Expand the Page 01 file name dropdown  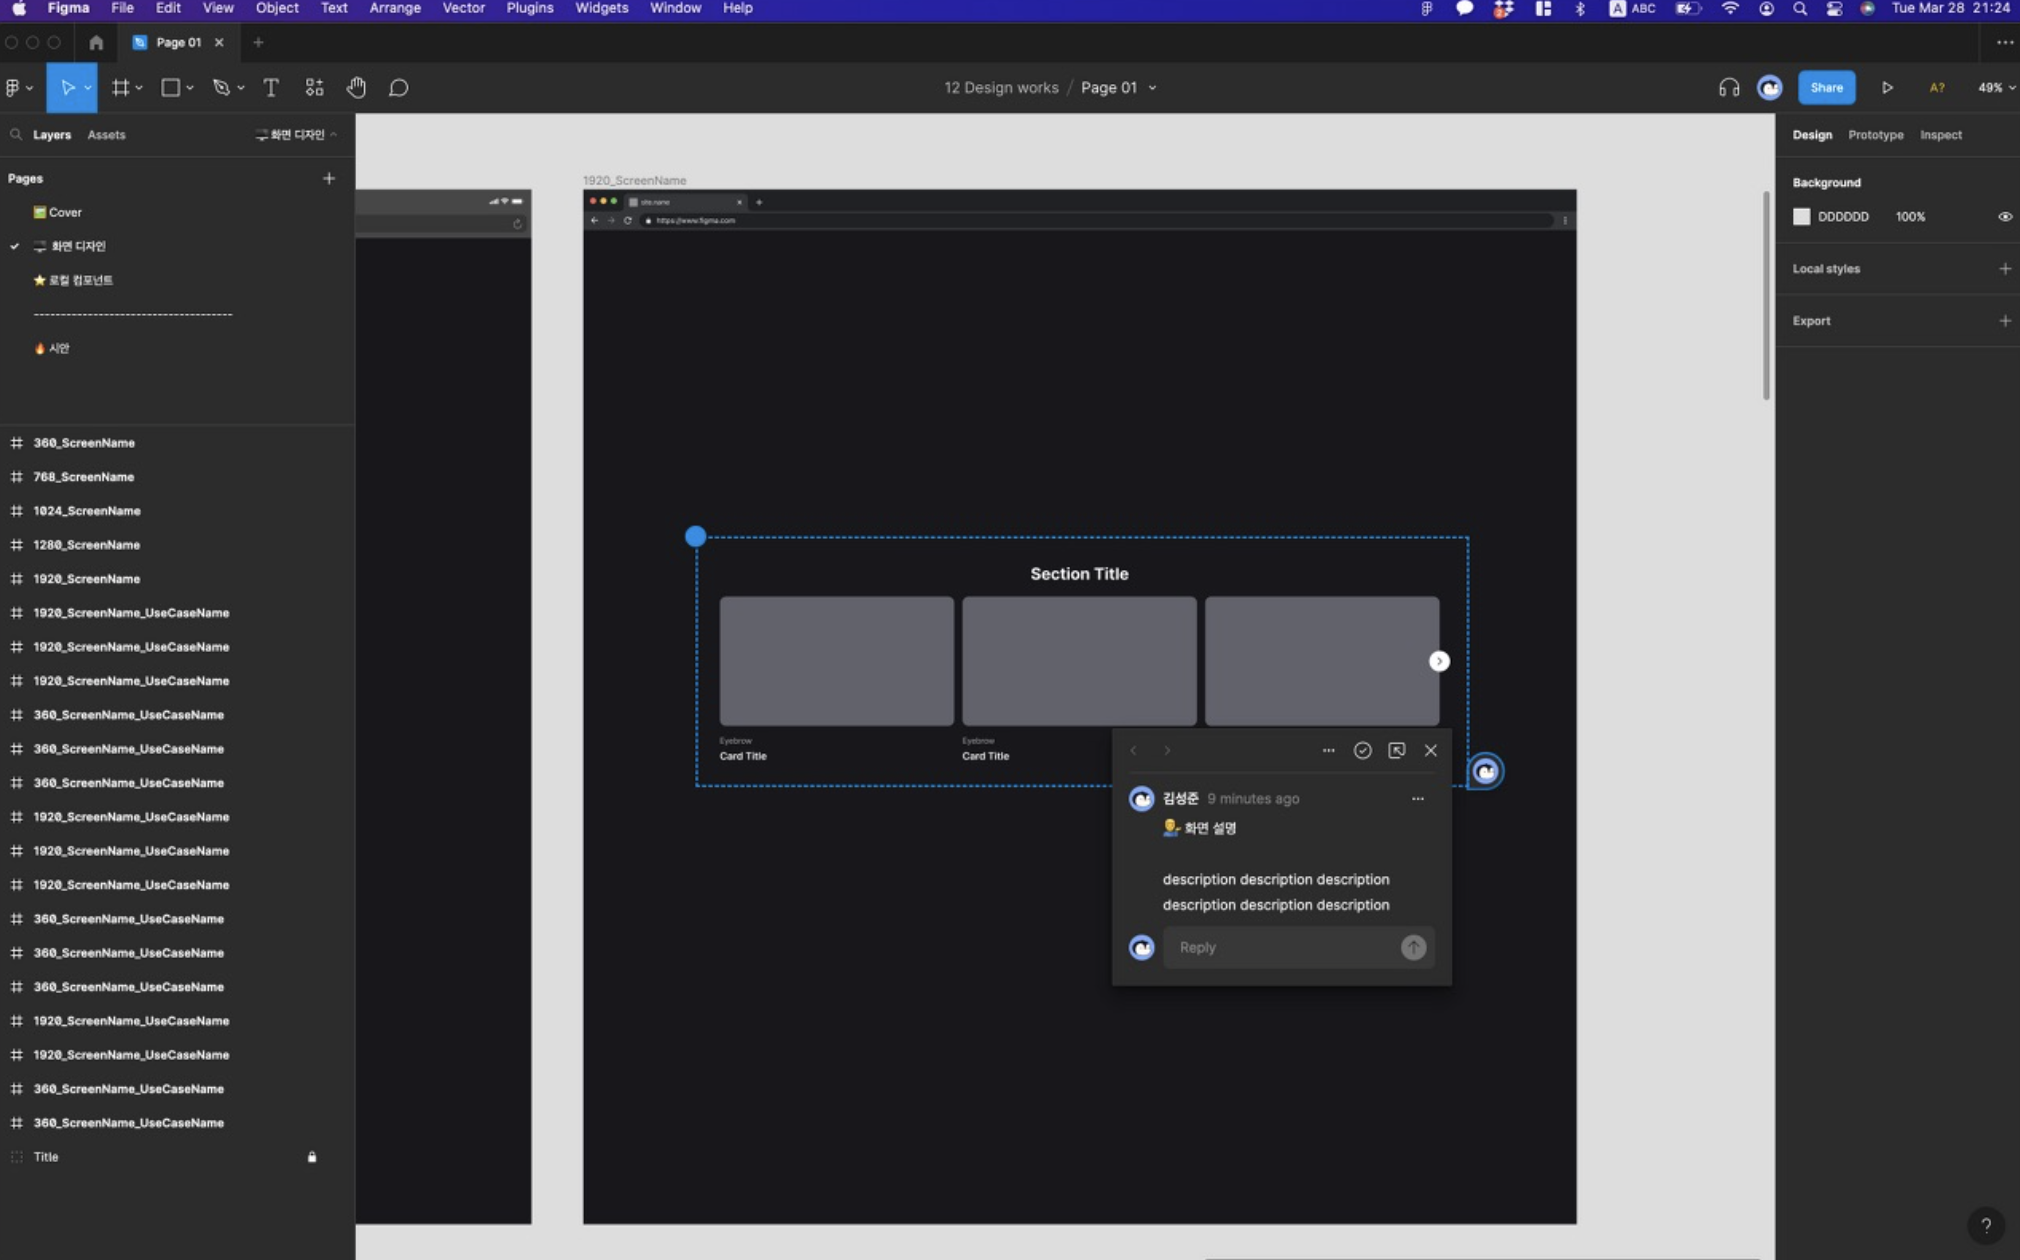[1152, 88]
